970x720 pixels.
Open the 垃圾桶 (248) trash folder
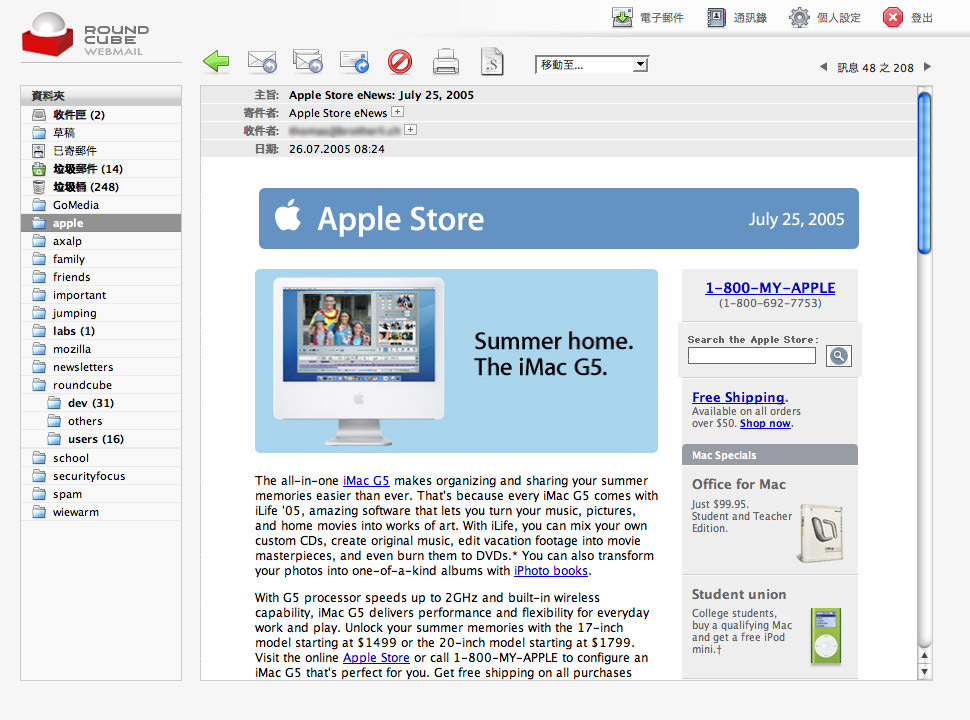click(x=101, y=187)
